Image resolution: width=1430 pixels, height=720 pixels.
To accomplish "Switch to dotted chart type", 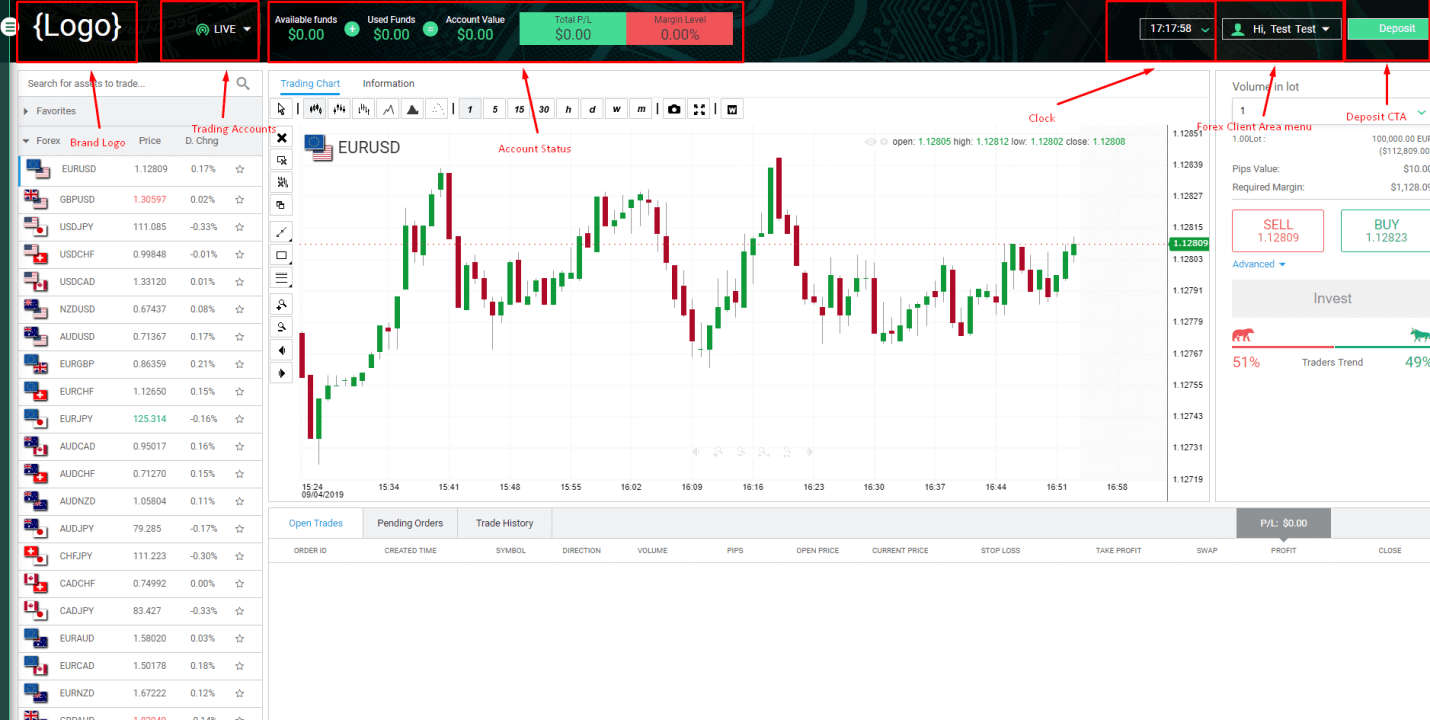I will (436, 109).
